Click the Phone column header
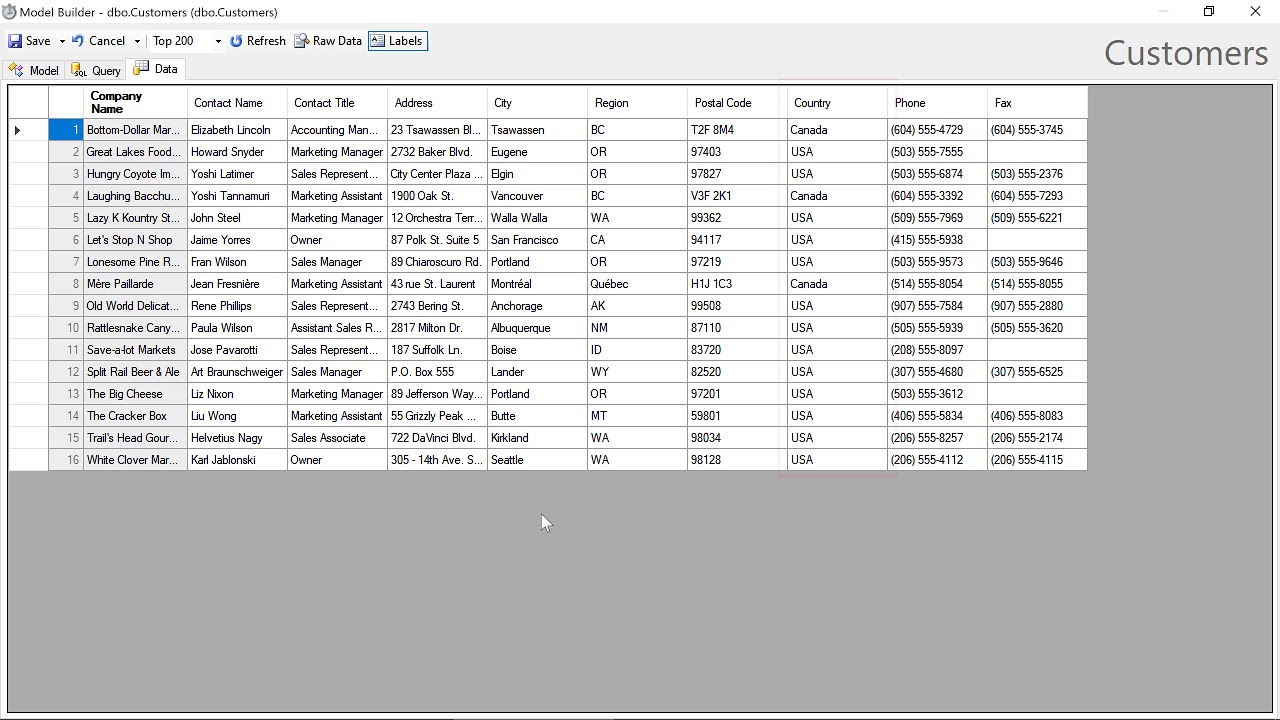The image size is (1280, 720). pos(937,102)
